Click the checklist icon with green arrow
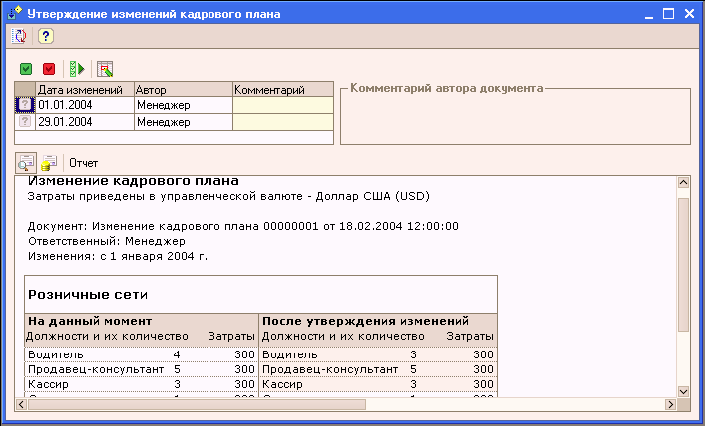 coord(75,69)
